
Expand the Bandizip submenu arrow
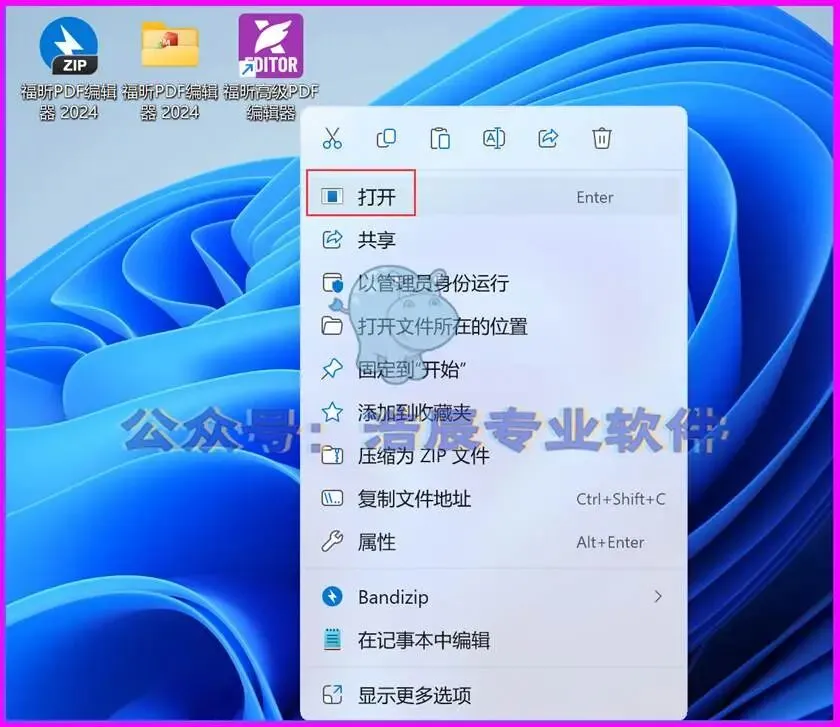[x=658, y=596]
